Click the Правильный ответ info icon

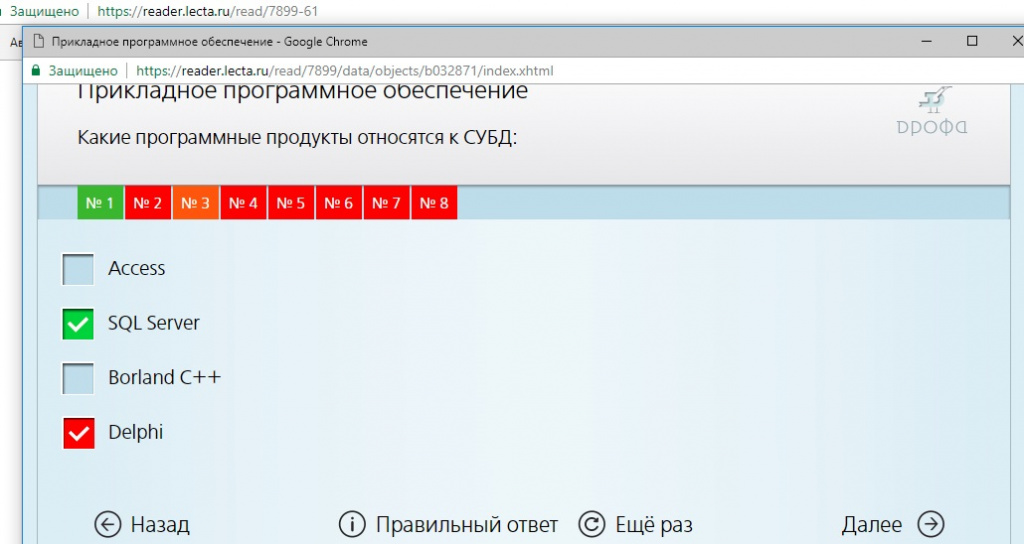(352, 524)
